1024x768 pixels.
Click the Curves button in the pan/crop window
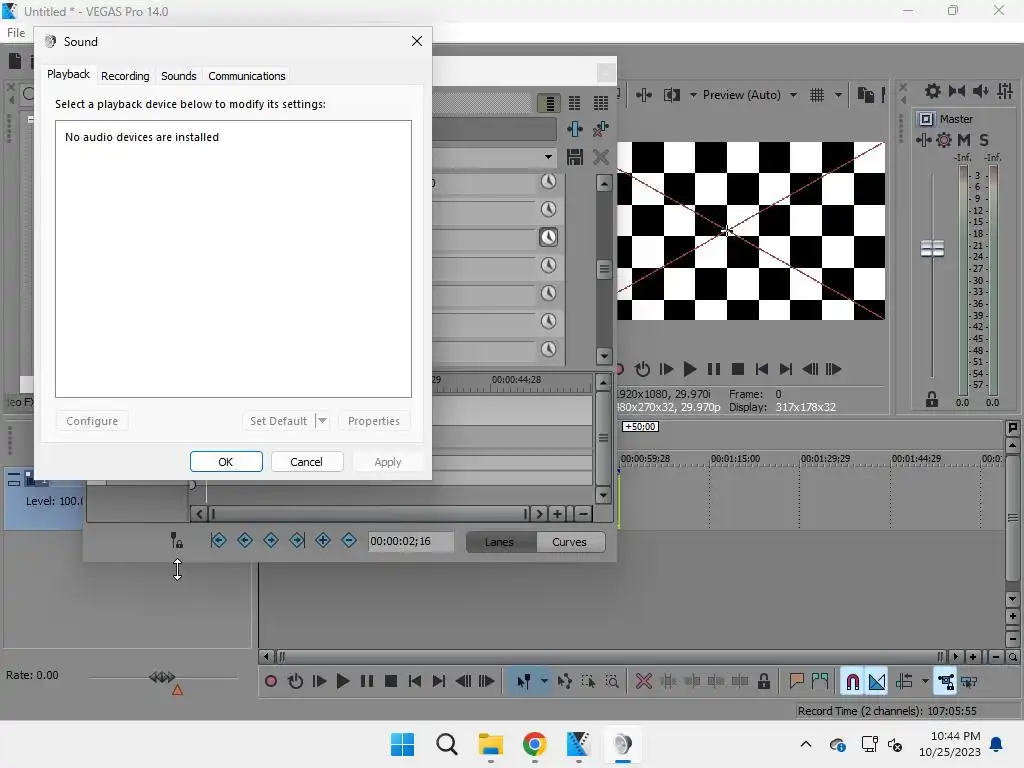click(569, 542)
